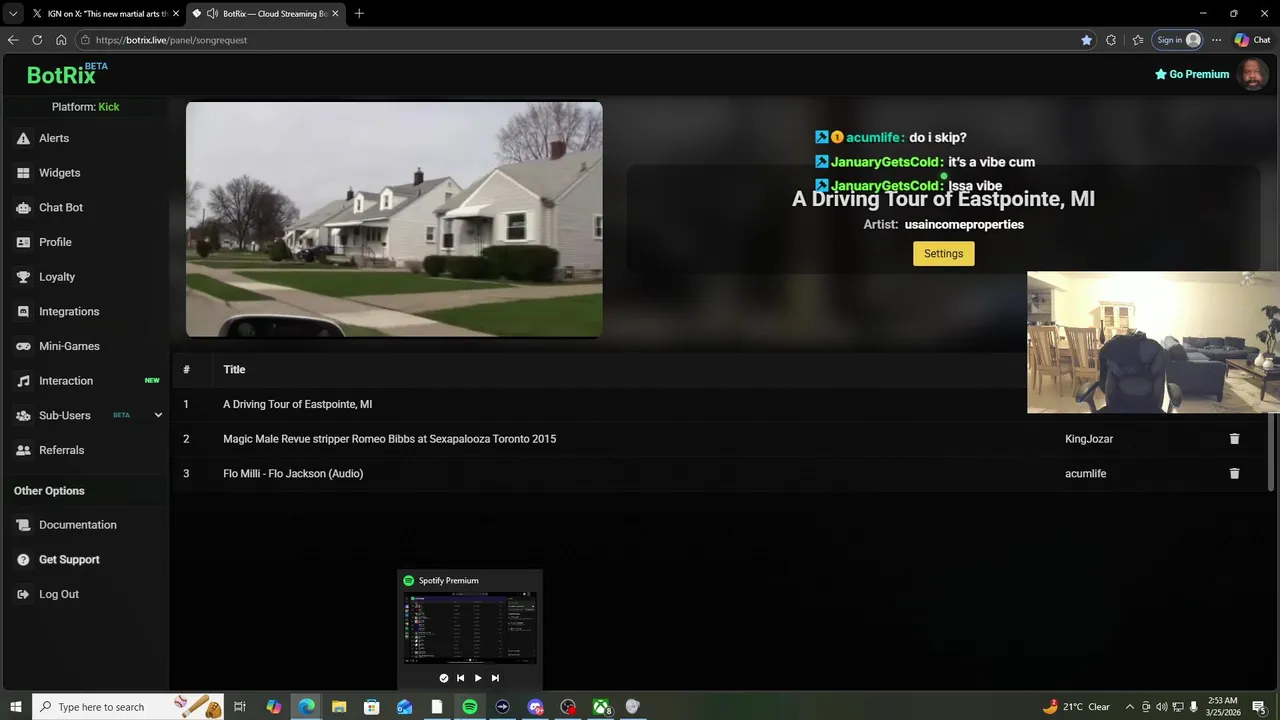This screenshot has height=720, width=1280.
Task: Click Go Premium in the header
Action: tap(1192, 74)
